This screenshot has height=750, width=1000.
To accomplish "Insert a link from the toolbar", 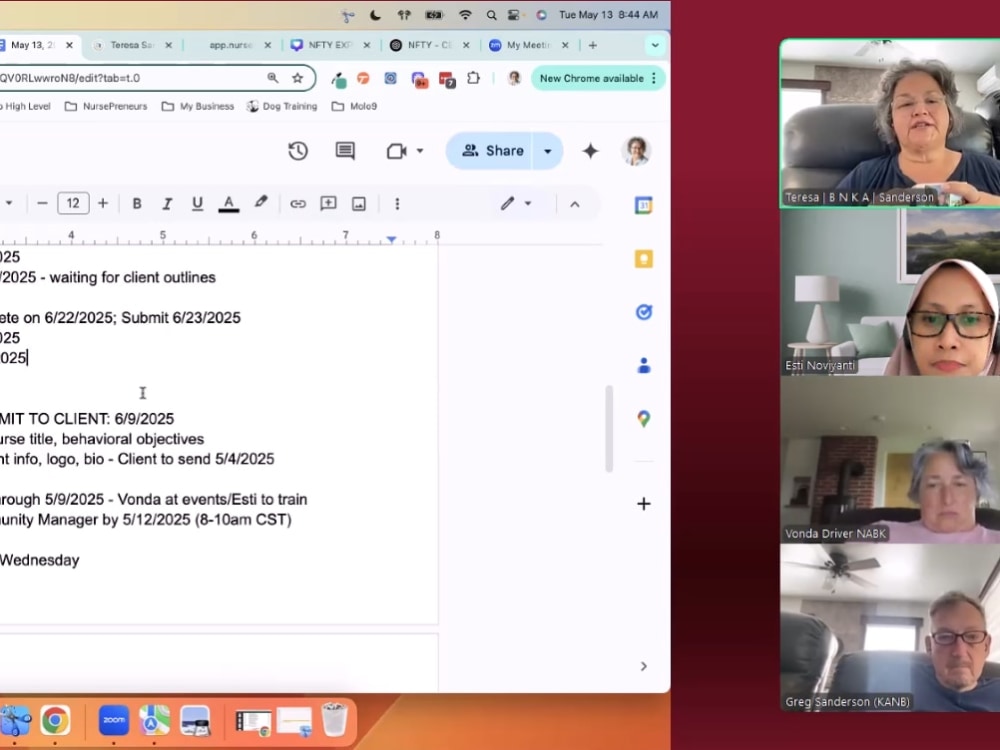I will [x=298, y=203].
